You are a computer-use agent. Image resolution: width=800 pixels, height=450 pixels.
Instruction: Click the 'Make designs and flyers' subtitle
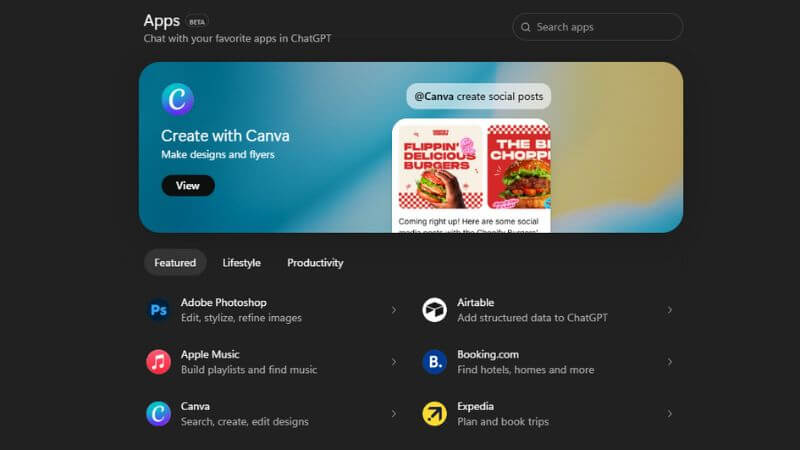click(218, 155)
